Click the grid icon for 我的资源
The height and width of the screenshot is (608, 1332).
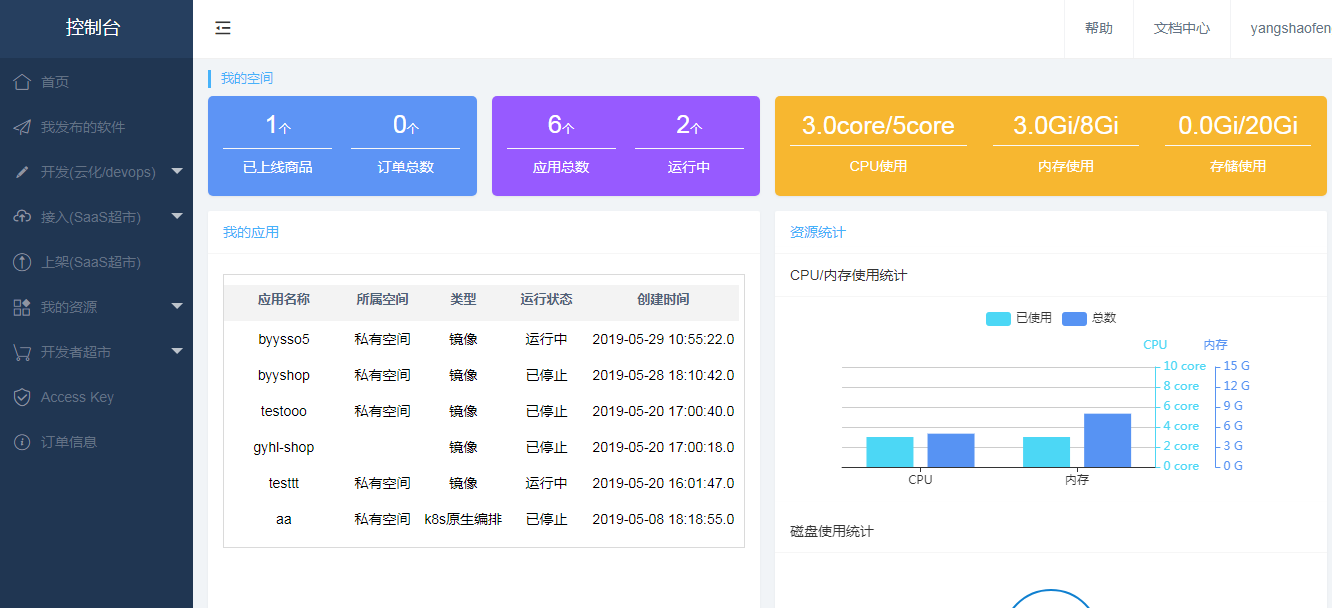click(22, 307)
